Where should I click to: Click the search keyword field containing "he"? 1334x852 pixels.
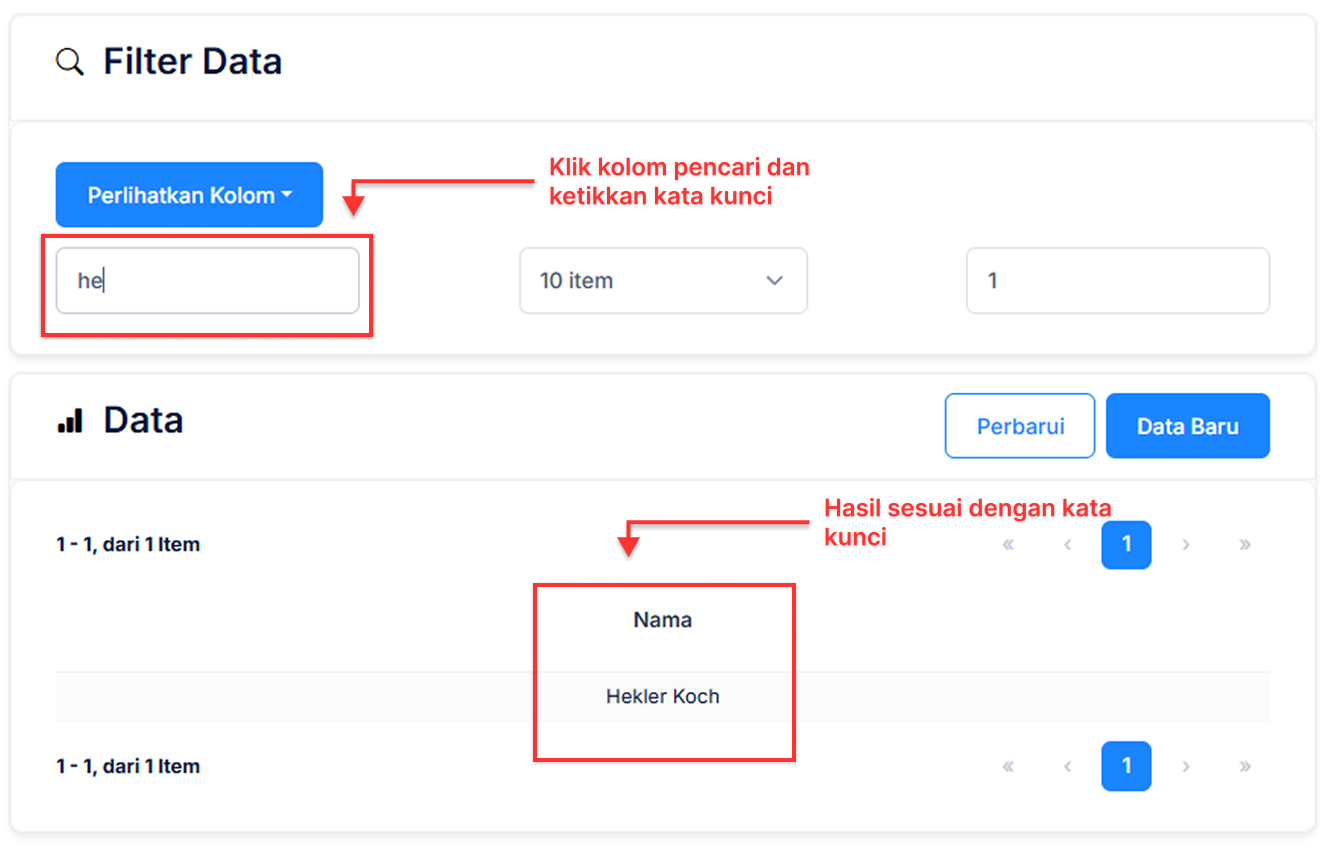(207, 281)
